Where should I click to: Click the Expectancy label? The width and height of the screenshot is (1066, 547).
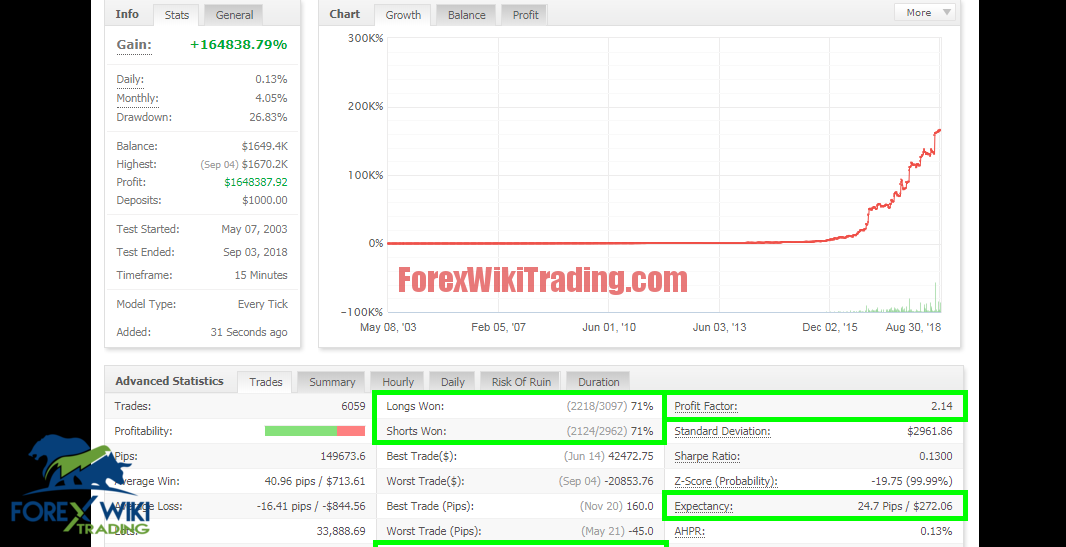pyautogui.click(x=704, y=506)
